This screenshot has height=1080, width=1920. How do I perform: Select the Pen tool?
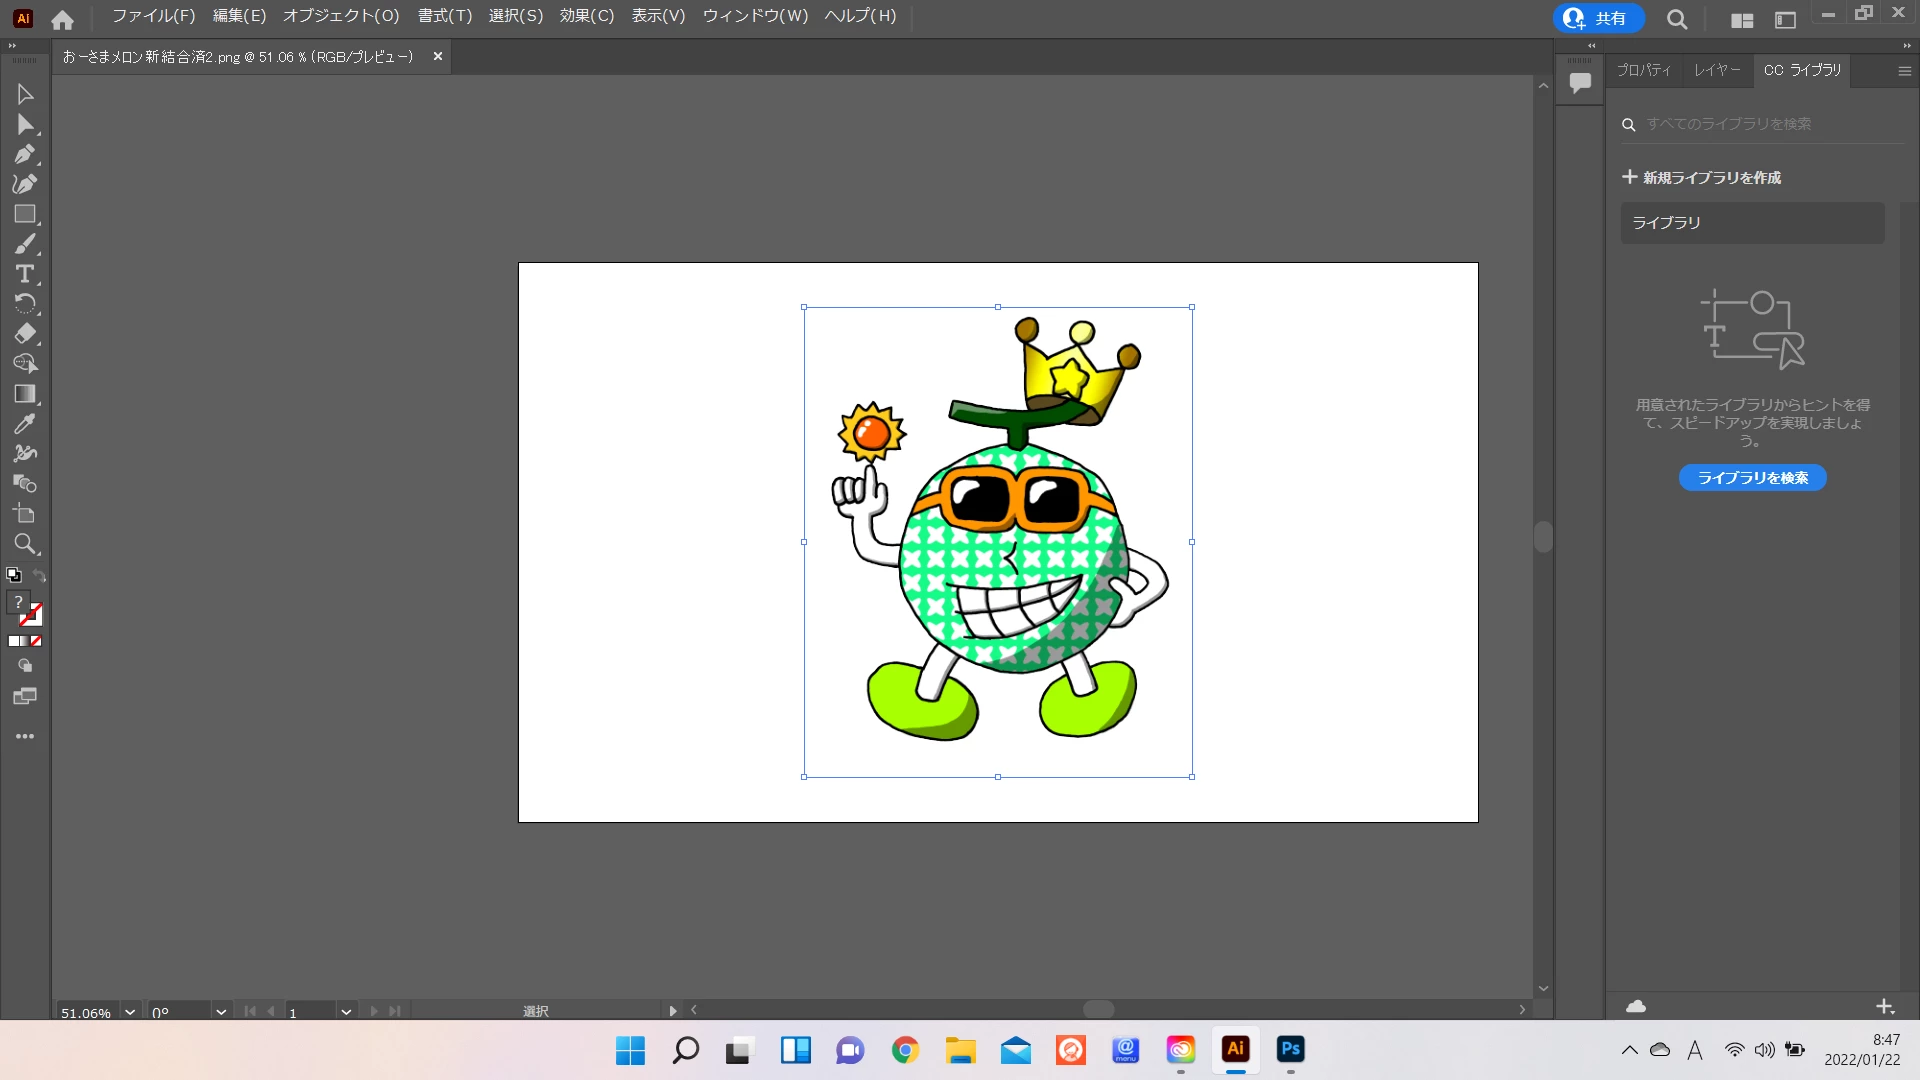tap(25, 155)
